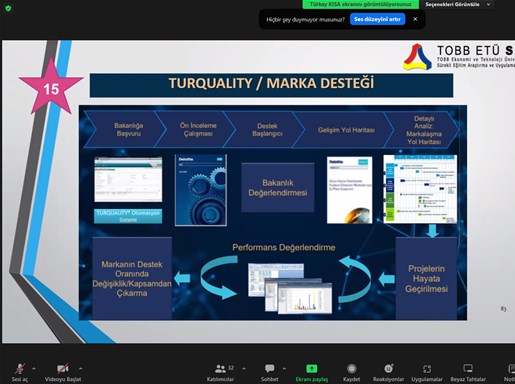
Task: Click the Ses düzeyini artır button
Action: click(x=377, y=19)
